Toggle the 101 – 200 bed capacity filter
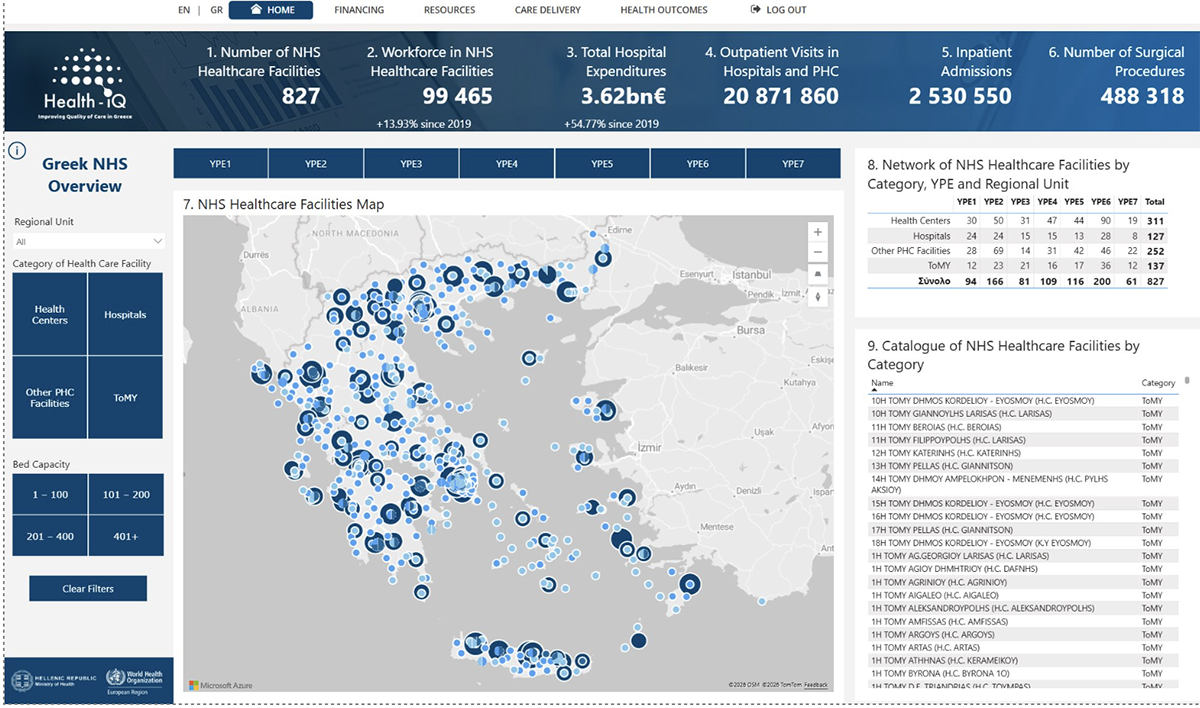This screenshot has height=708, width=1200. [x=125, y=495]
